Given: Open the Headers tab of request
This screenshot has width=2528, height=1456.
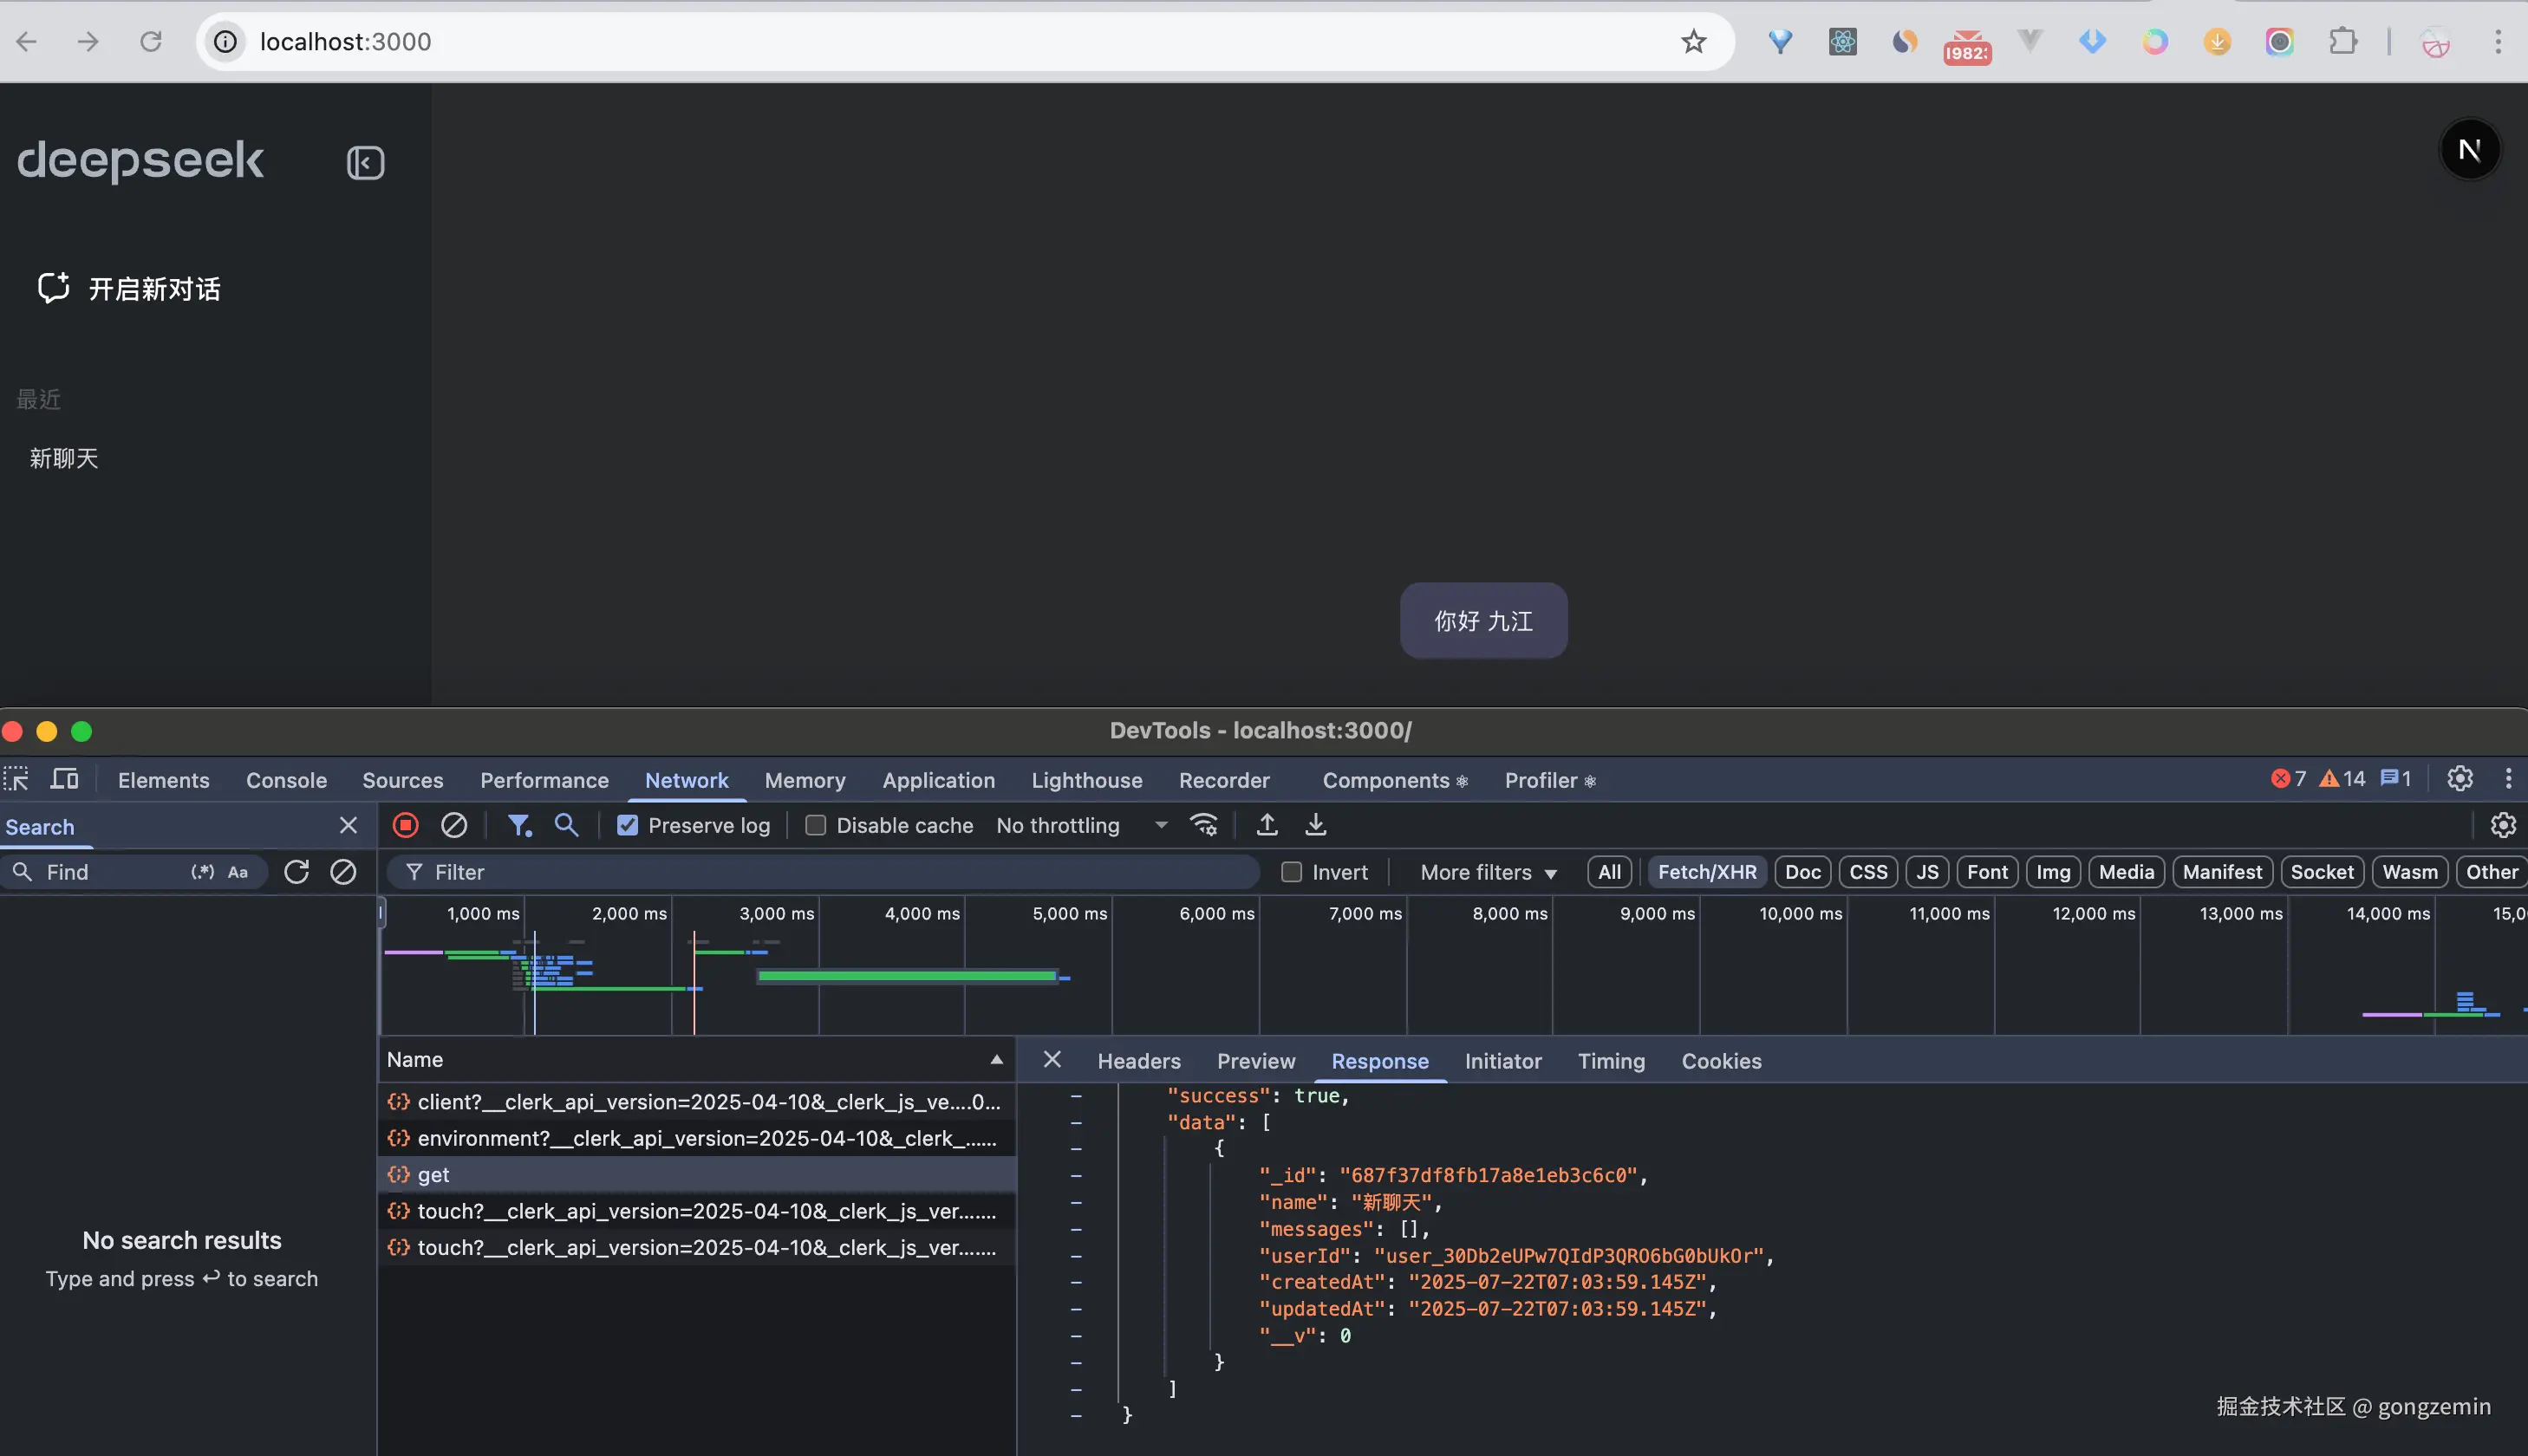Looking at the screenshot, I should pyautogui.click(x=1138, y=1061).
